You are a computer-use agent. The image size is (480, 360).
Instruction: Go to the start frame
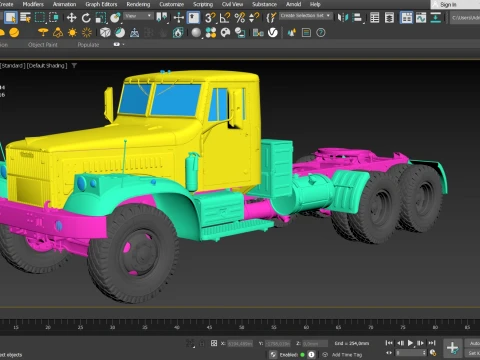389,343
